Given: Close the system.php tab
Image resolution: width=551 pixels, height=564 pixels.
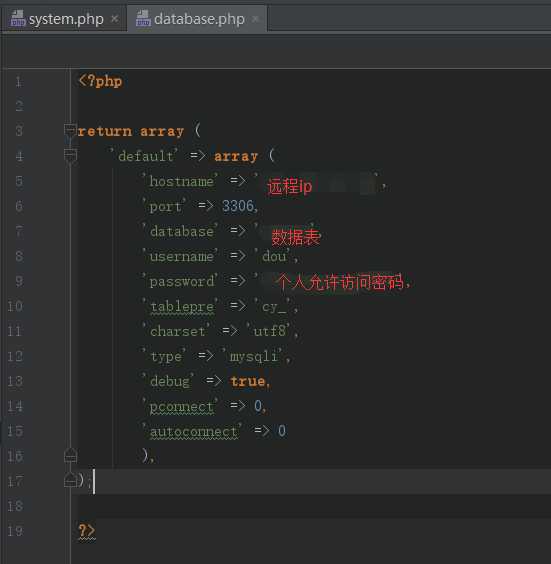Looking at the screenshot, I should click(x=114, y=18).
